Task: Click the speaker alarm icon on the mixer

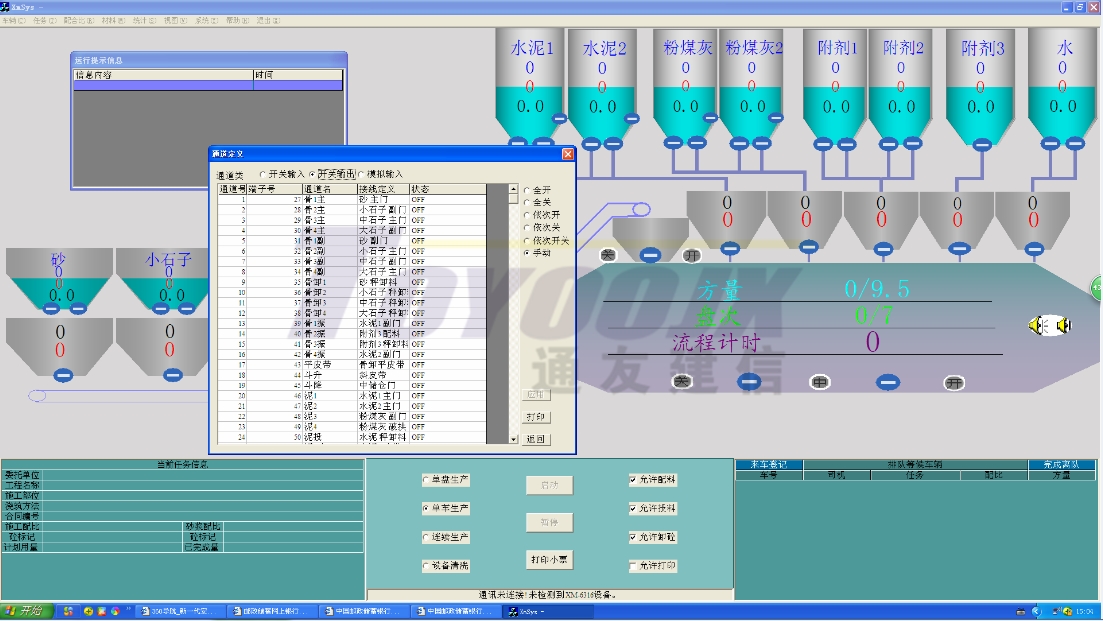Action: (1050, 326)
